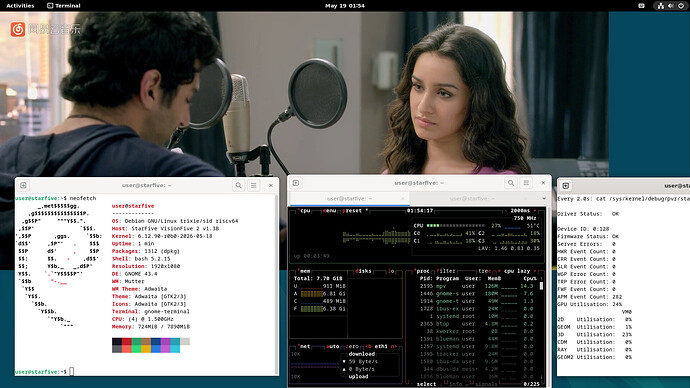Click the new tab icon in the GPU status terminal
Image resolution: width=690 pixels, height=388 pixels.
[566, 186]
